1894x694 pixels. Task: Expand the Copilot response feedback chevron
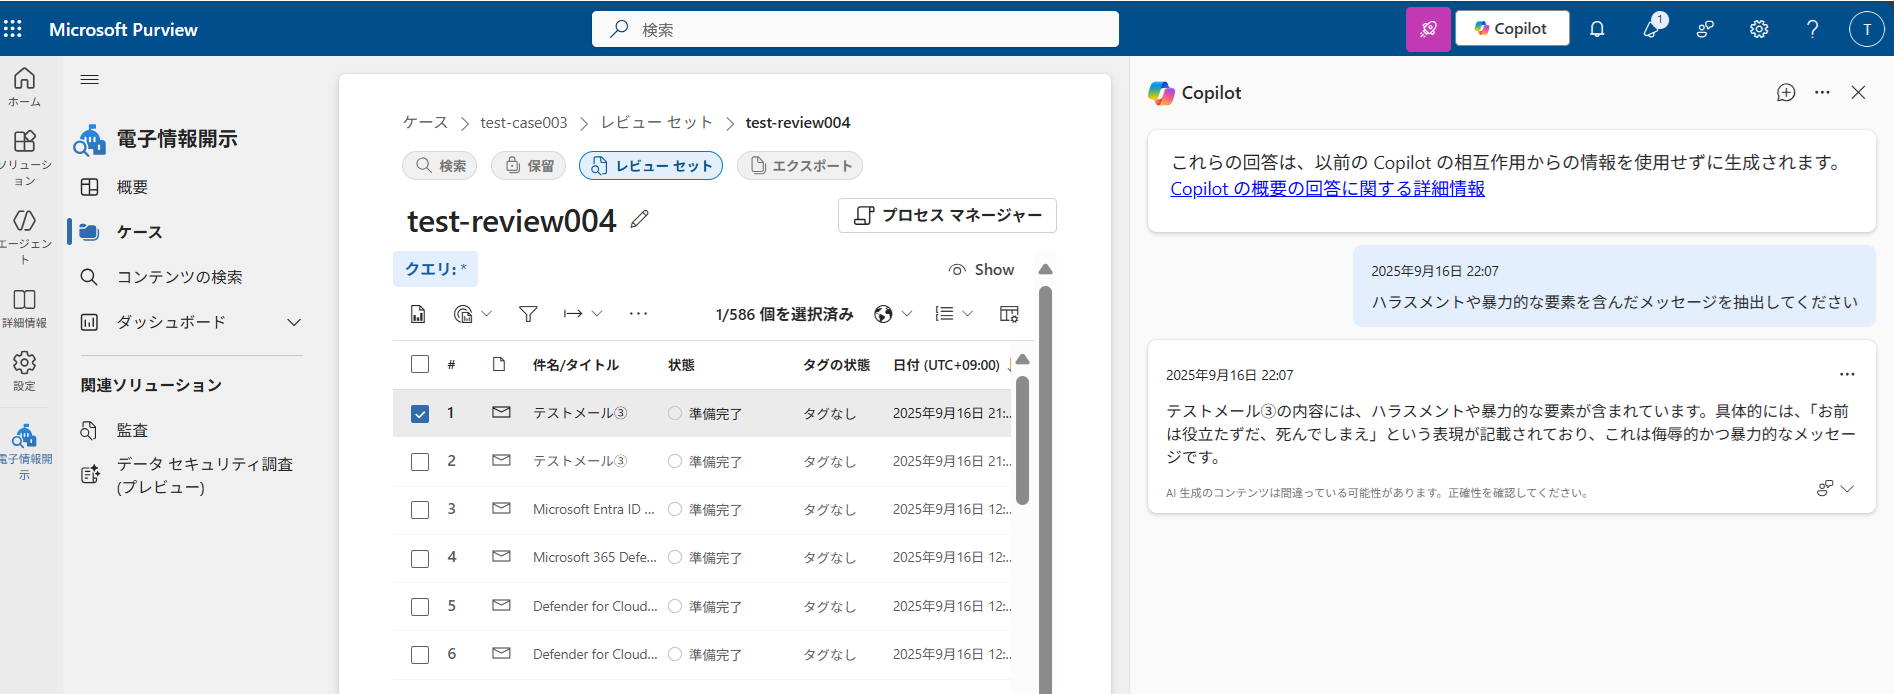pyautogui.click(x=1847, y=488)
